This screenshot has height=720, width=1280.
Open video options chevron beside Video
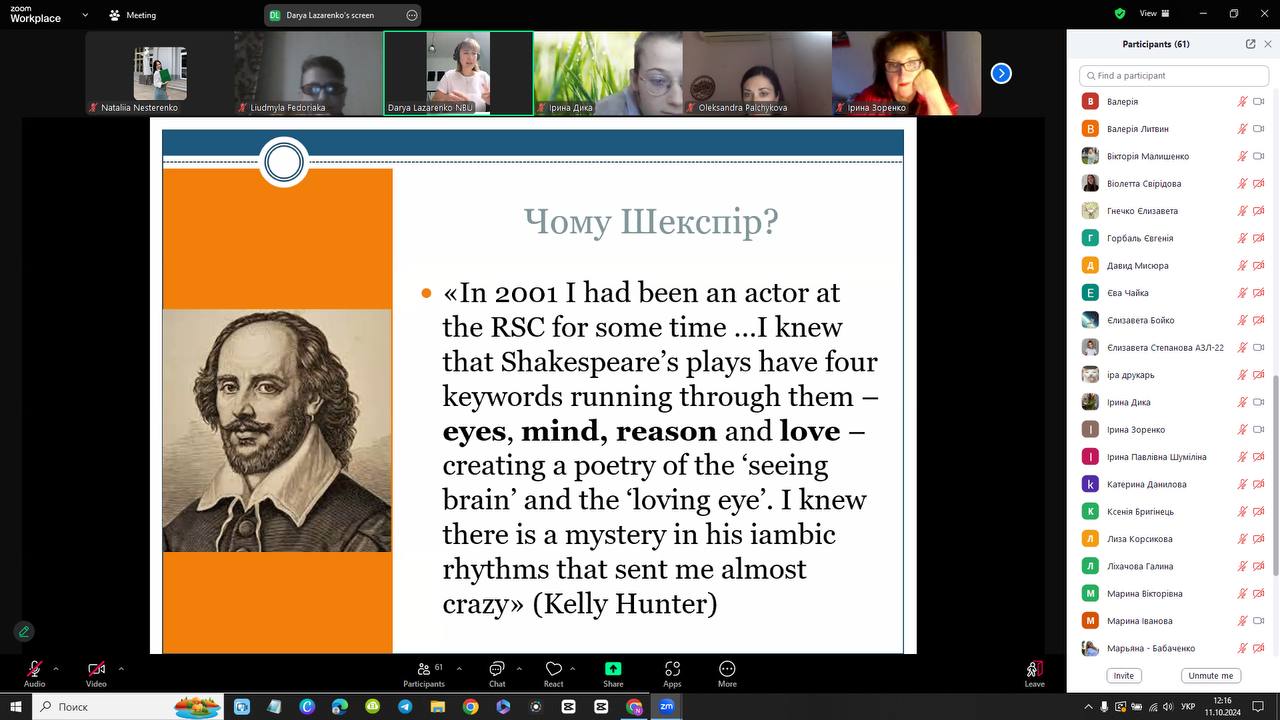coord(121,668)
